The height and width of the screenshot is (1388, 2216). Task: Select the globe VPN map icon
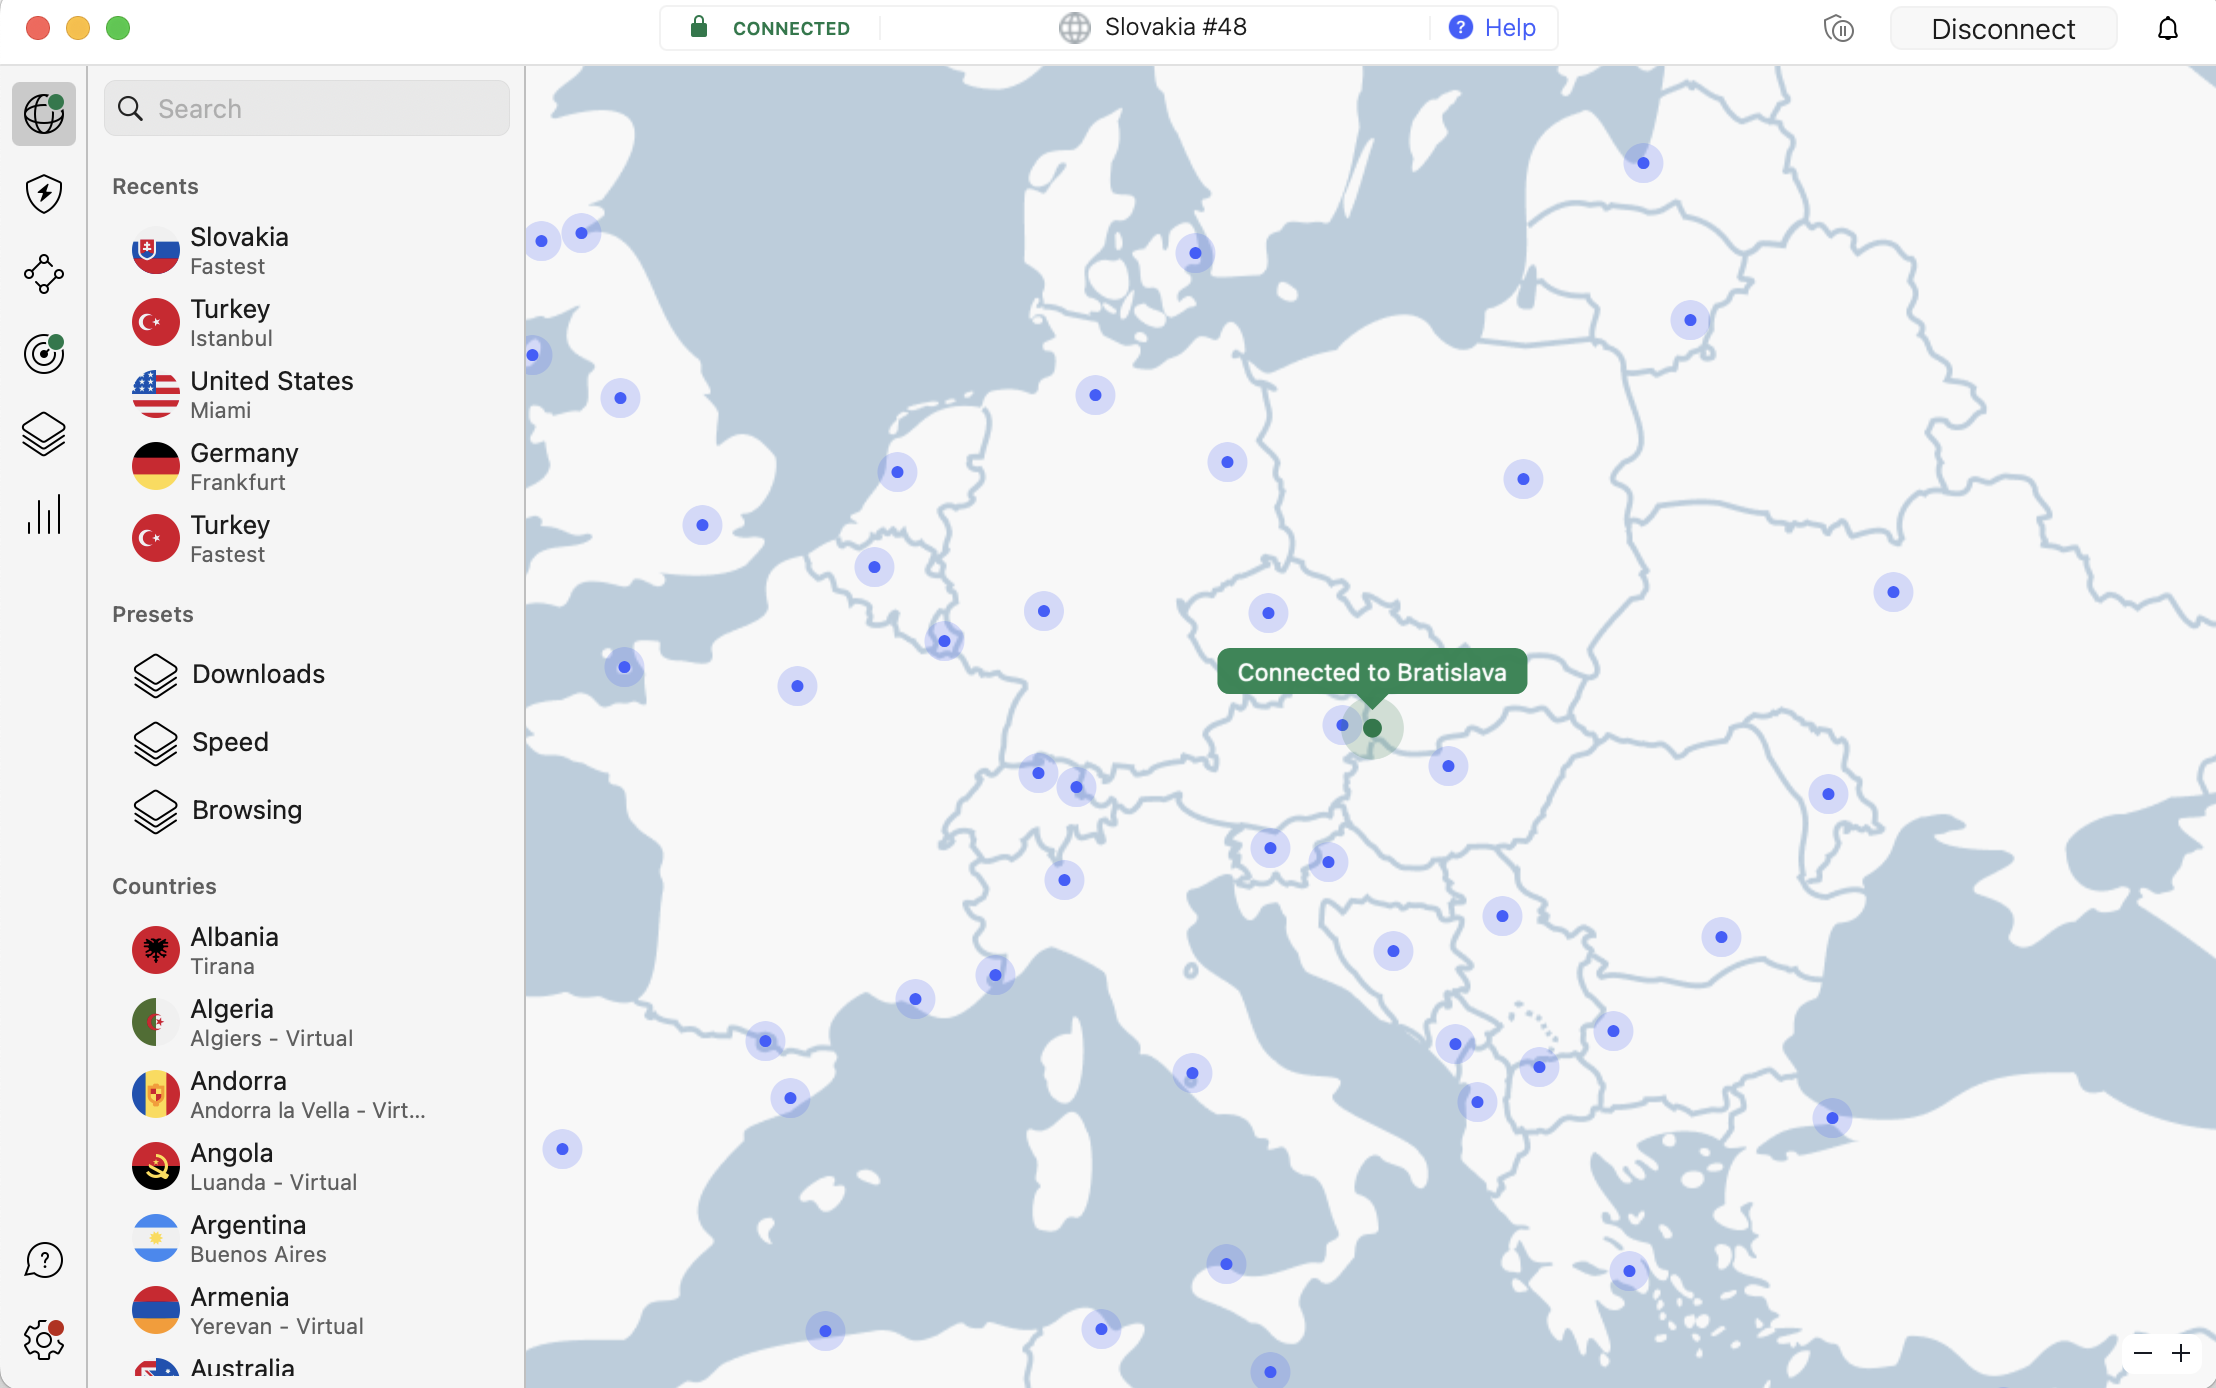click(x=44, y=114)
